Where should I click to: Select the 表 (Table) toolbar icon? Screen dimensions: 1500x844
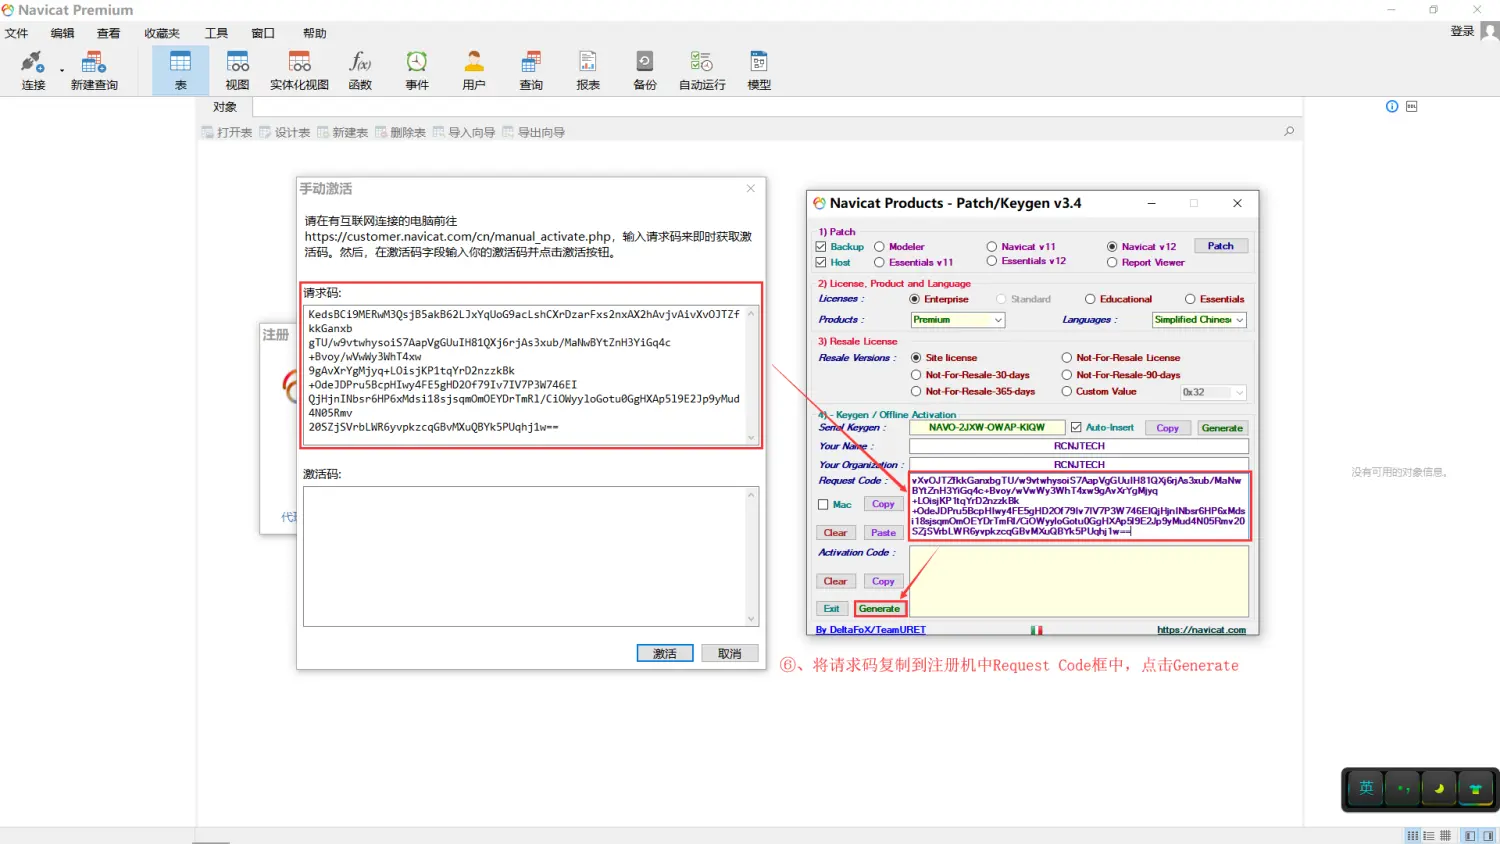tap(180, 70)
